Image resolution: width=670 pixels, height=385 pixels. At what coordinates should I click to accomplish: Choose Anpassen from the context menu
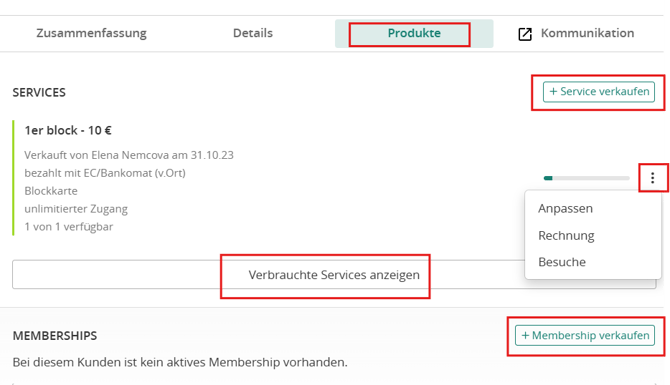(565, 209)
